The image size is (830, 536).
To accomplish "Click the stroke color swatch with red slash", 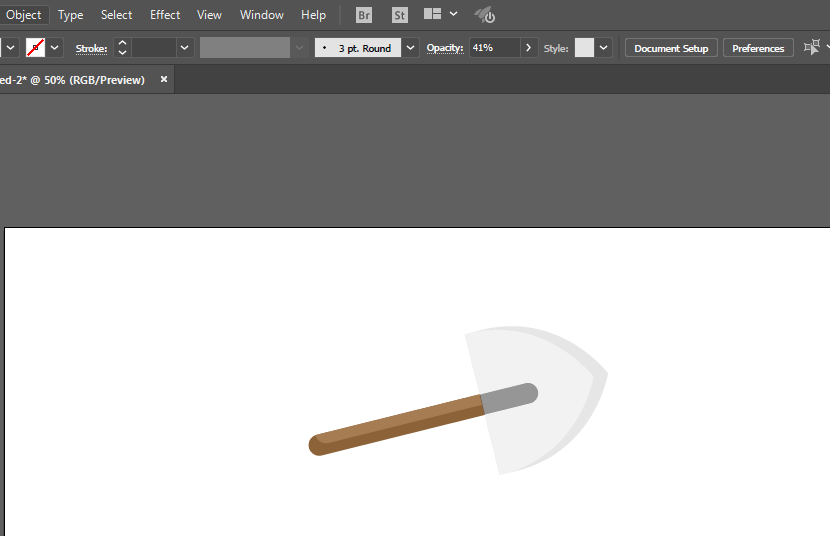I will pos(35,48).
